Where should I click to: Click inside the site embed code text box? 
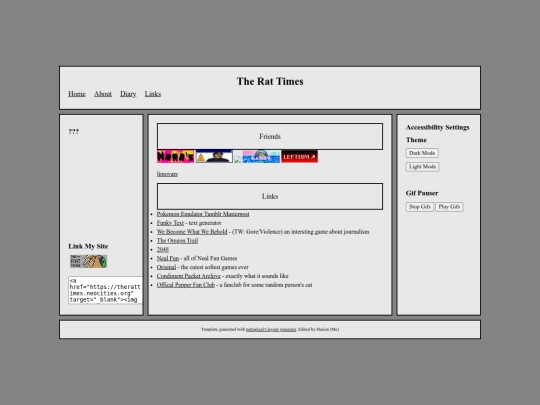(x=105, y=290)
